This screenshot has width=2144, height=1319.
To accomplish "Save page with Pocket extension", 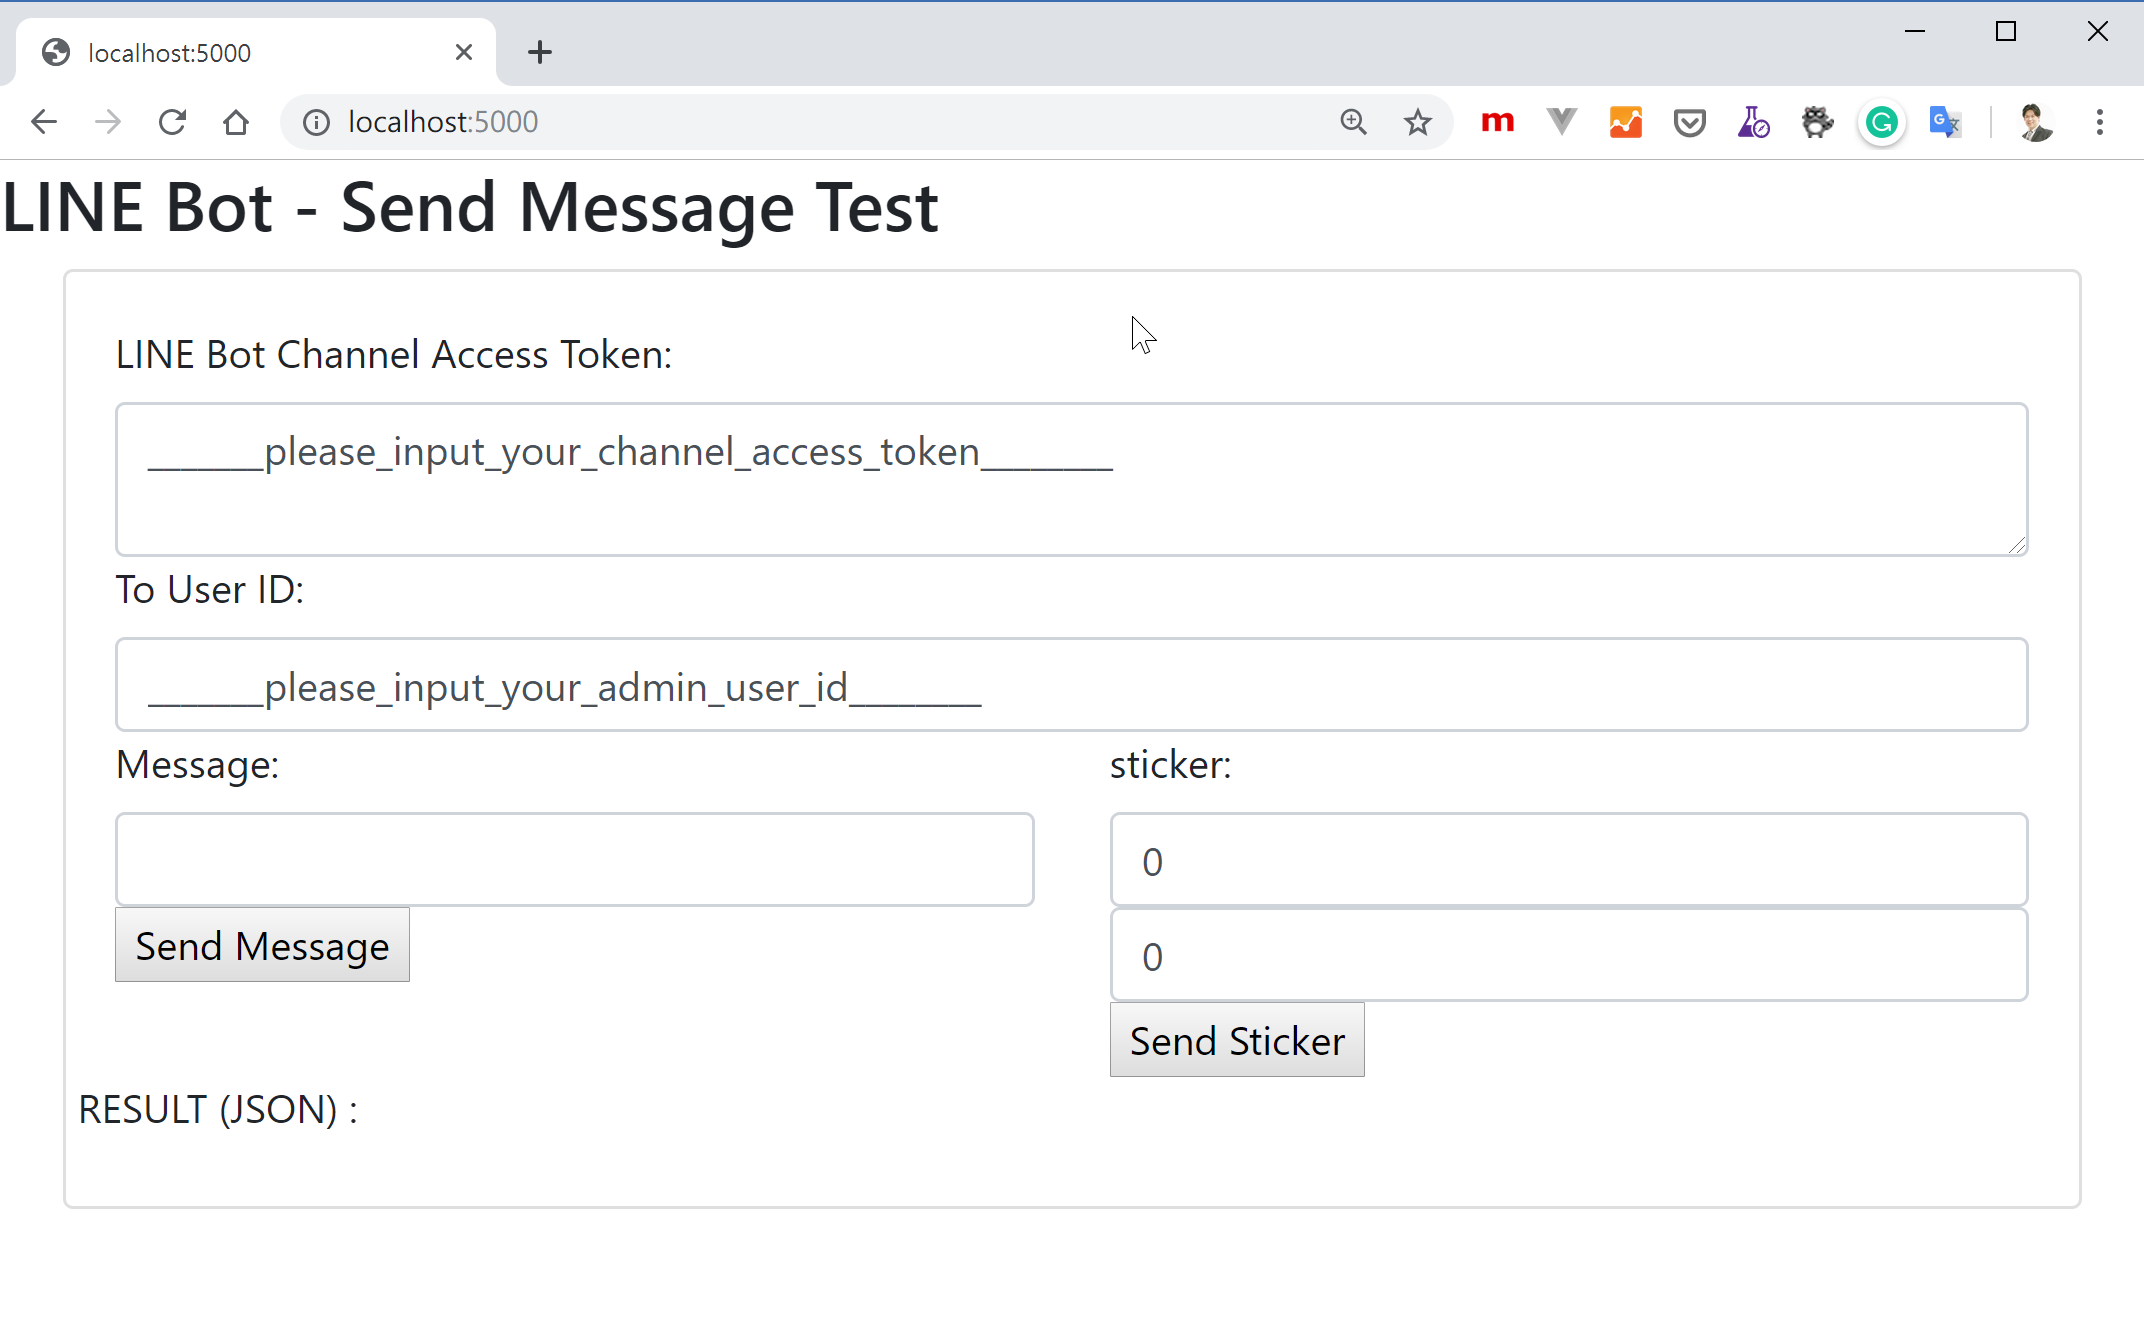I will [x=1689, y=122].
